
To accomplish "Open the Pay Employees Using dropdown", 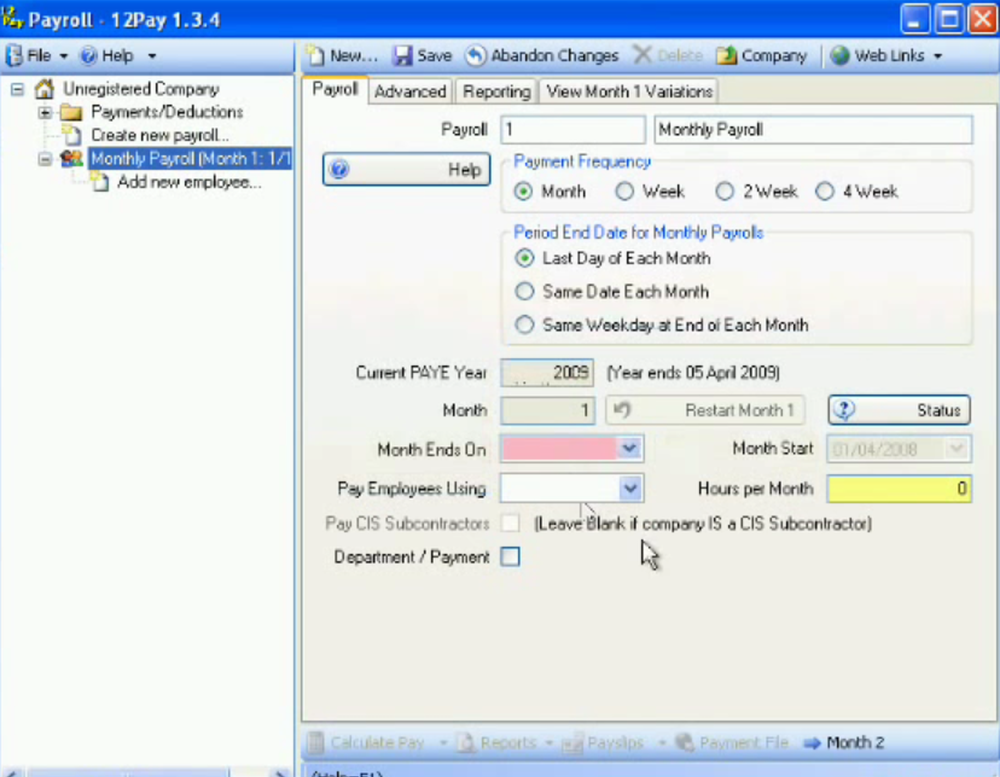I will click(x=630, y=489).
